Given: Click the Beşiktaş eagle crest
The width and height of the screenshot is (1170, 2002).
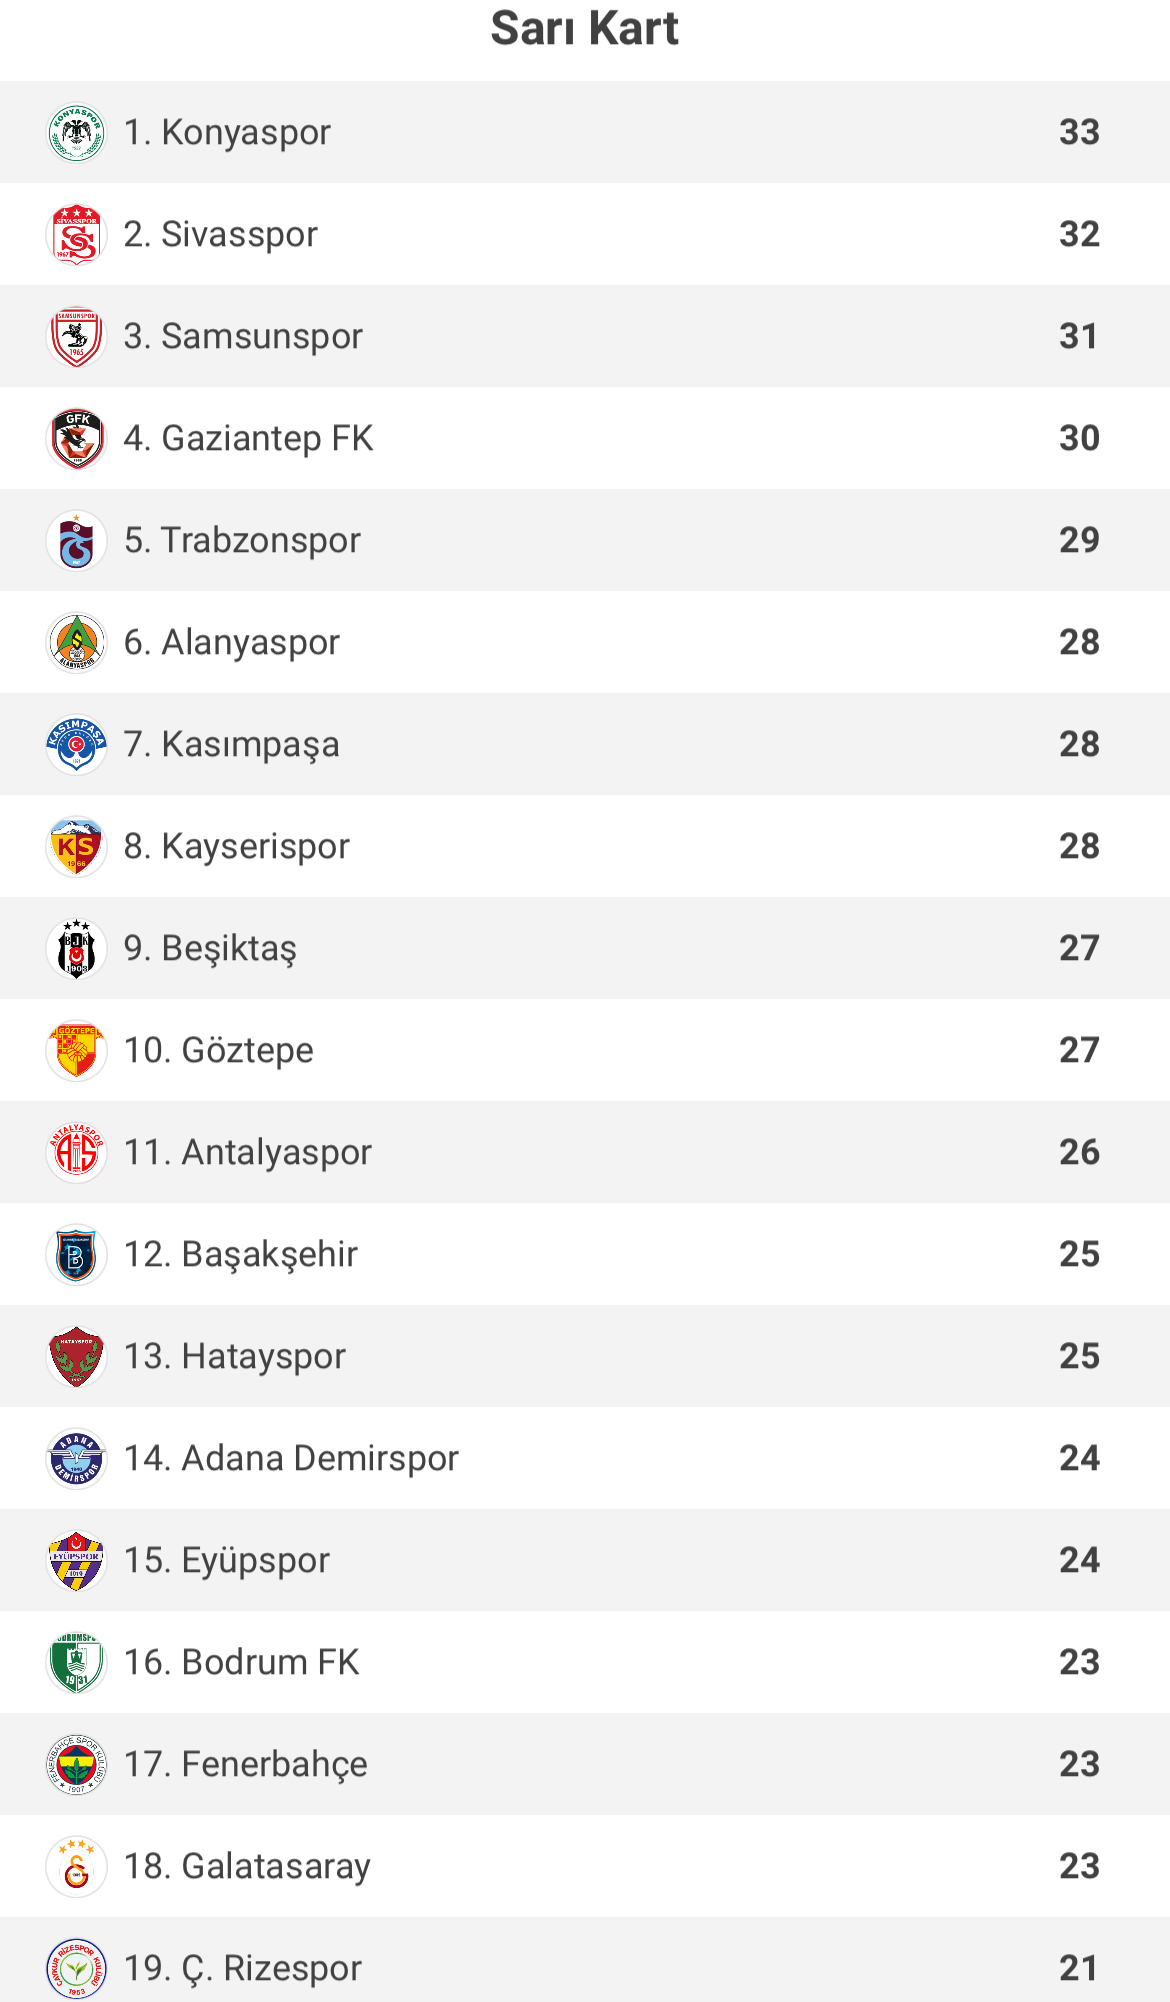Looking at the screenshot, I should pos(77,948).
